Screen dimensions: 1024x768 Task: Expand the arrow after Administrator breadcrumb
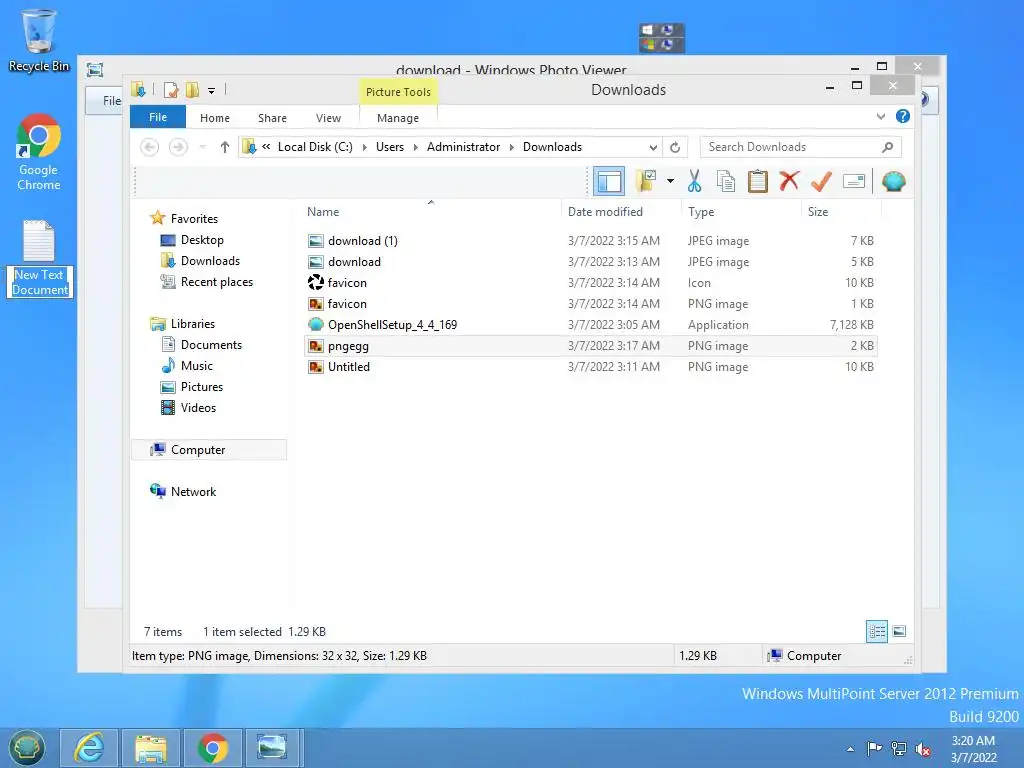point(511,148)
